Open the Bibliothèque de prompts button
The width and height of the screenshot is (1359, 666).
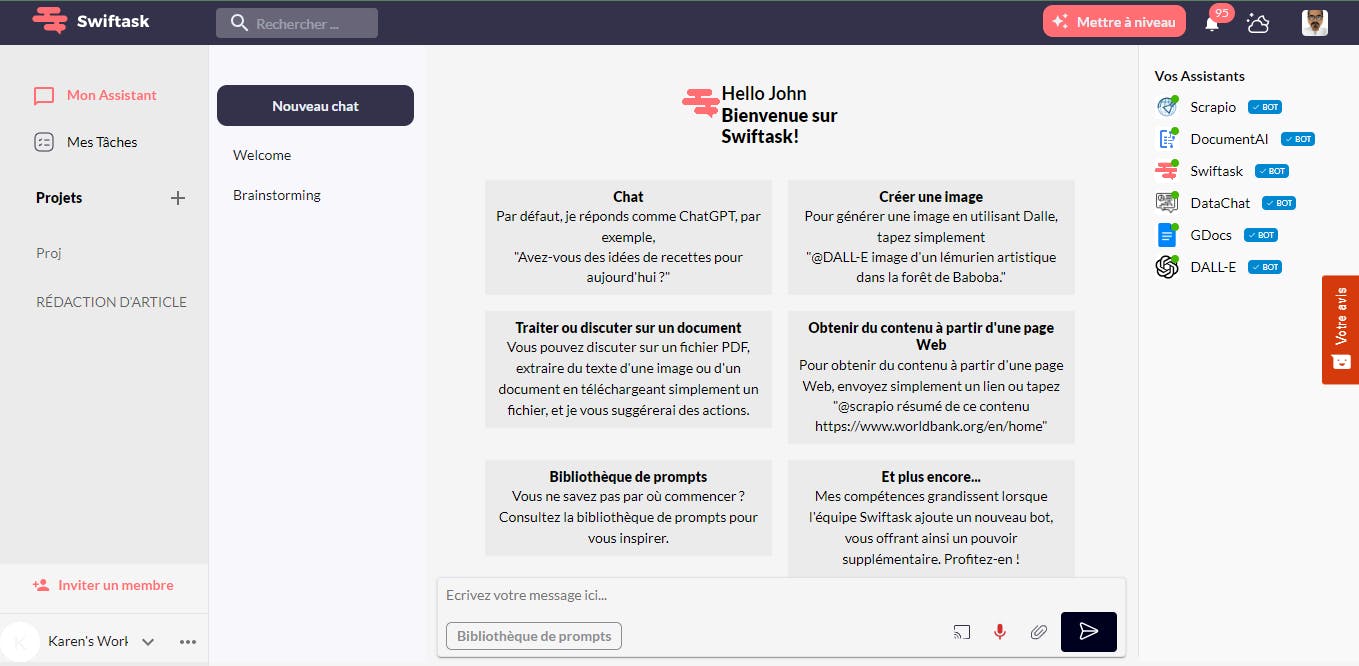(x=534, y=636)
